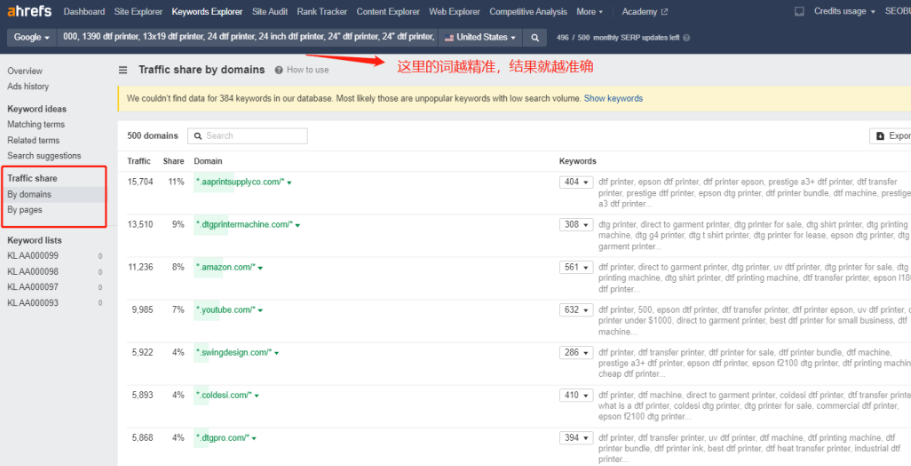
Task: Open the aaprintsupplyco.com domain link
Action: click(240, 182)
